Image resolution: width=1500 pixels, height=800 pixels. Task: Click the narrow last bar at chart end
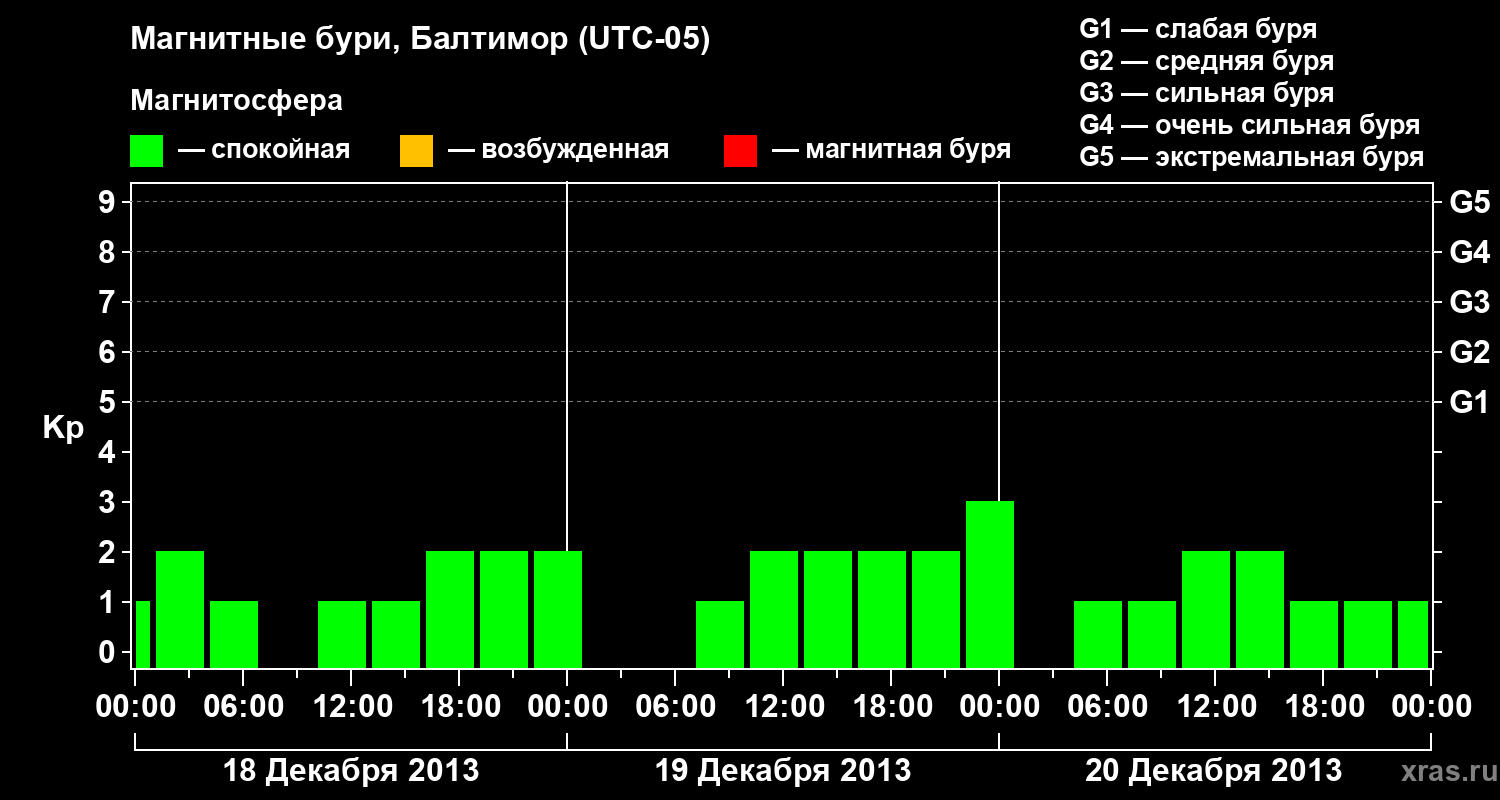click(1413, 634)
